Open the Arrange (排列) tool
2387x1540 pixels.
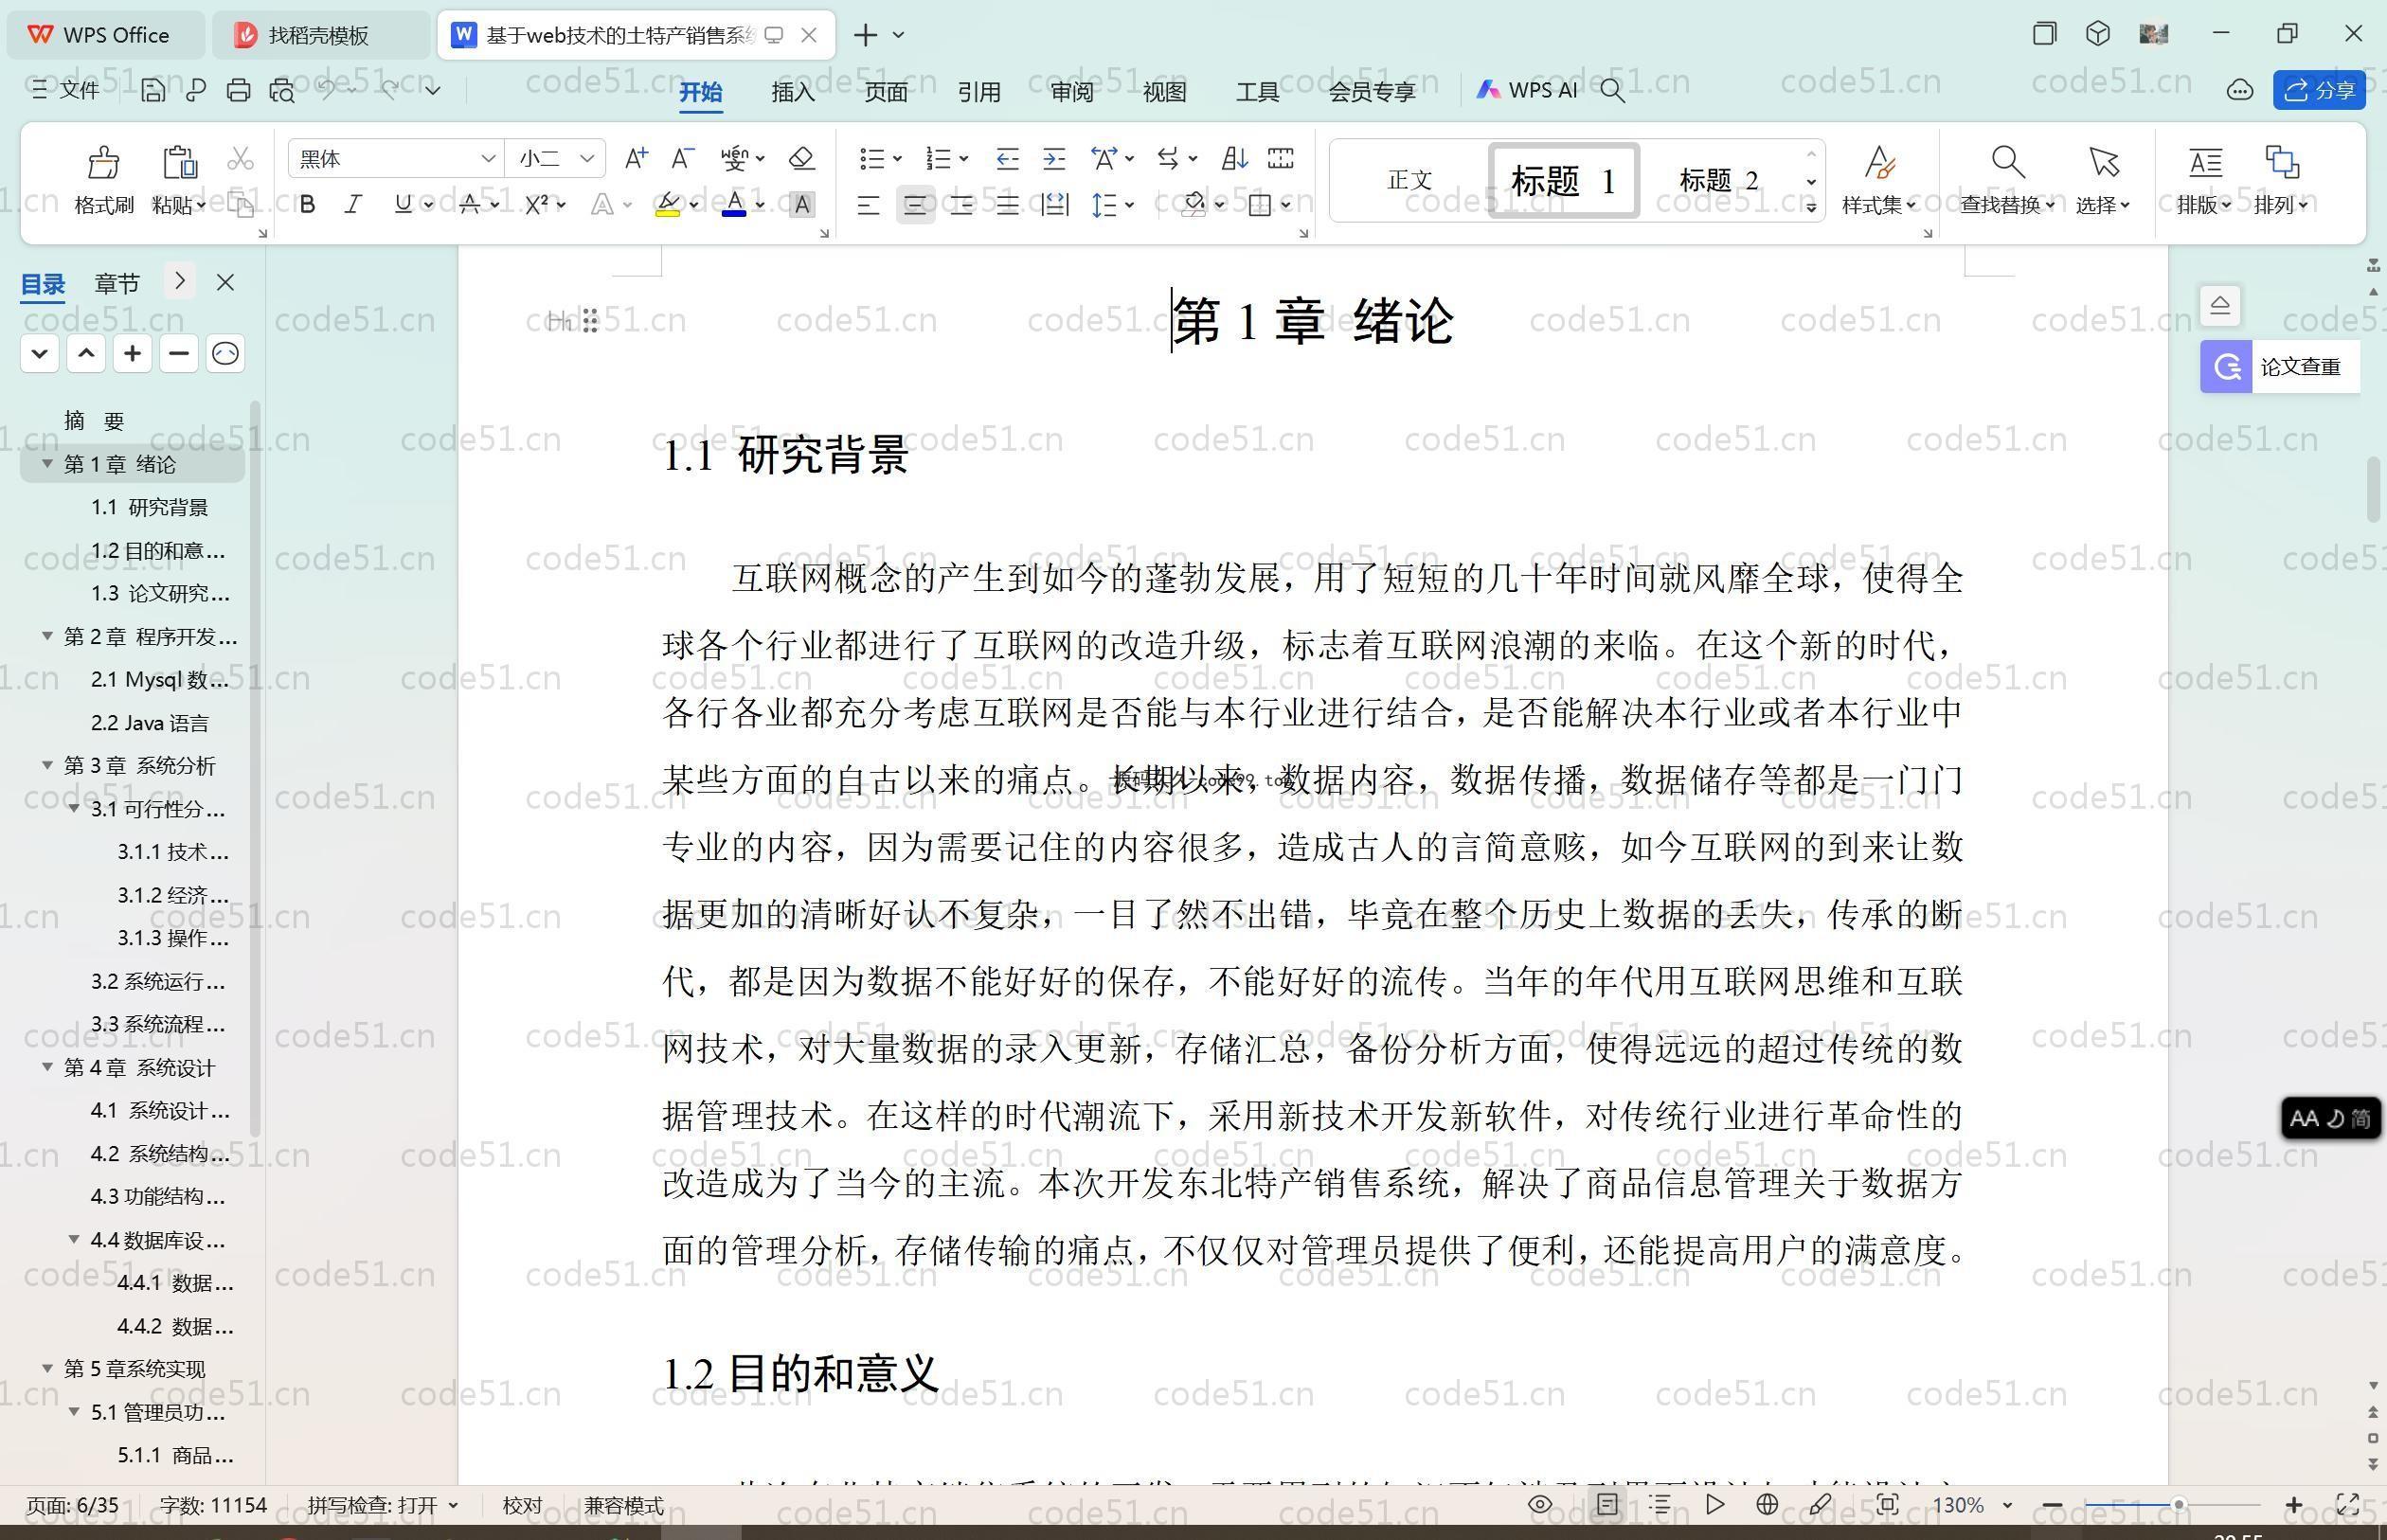(x=2281, y=180)
